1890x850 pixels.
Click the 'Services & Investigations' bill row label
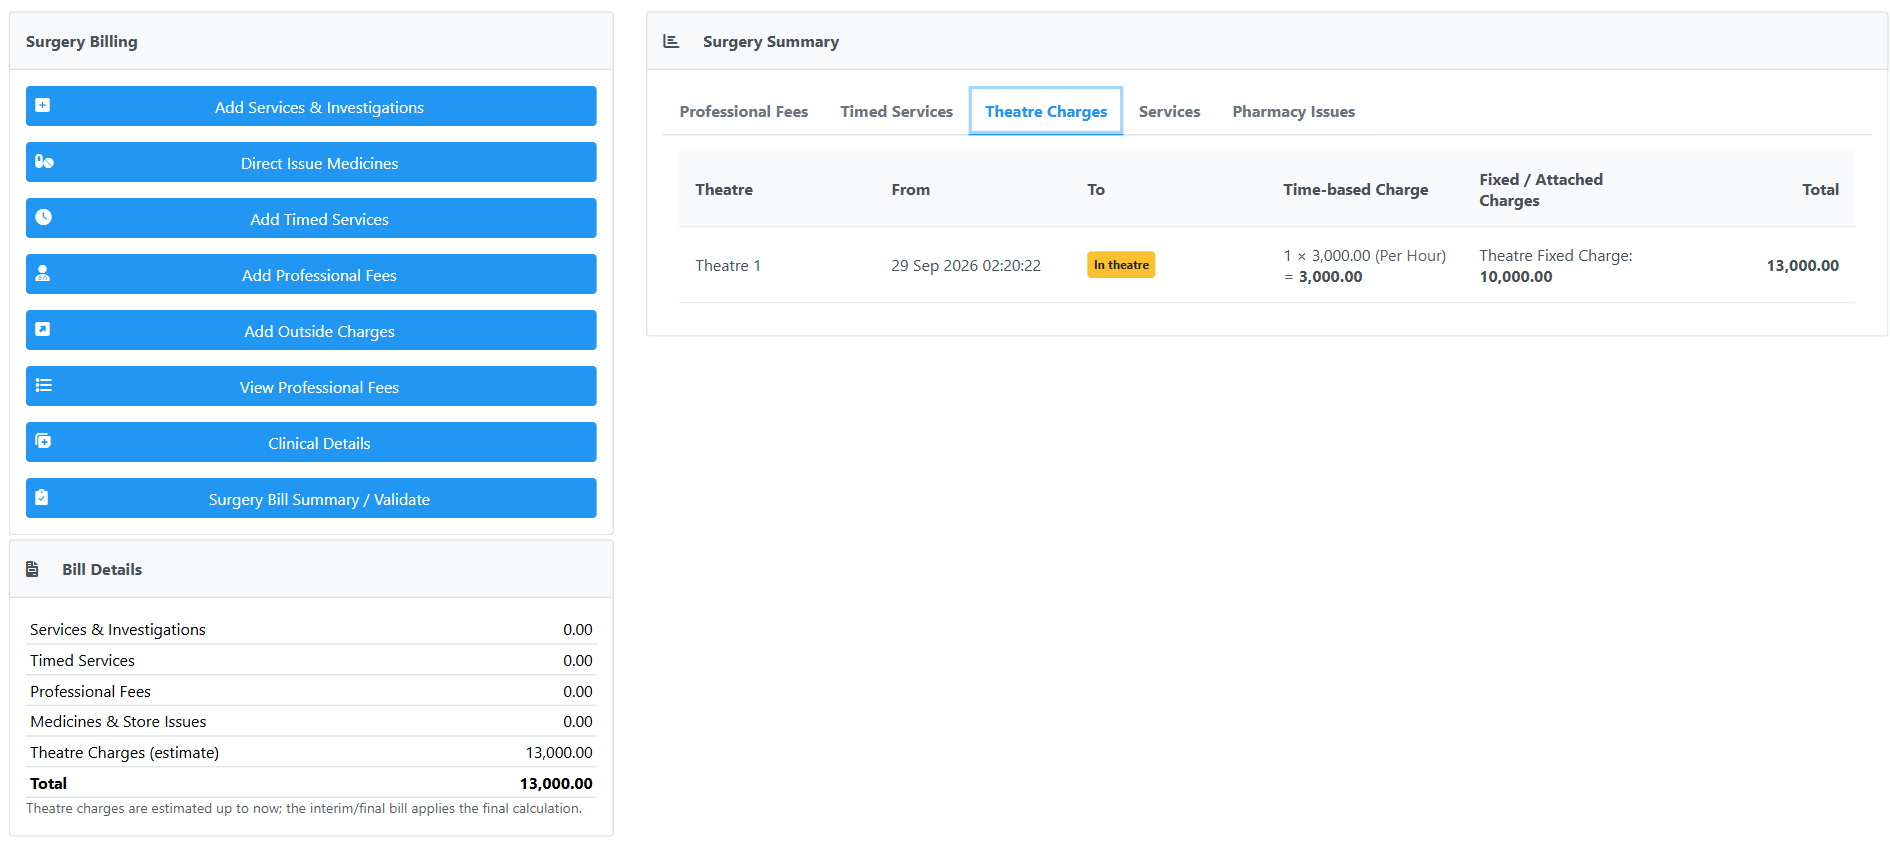tap(118, 629)
